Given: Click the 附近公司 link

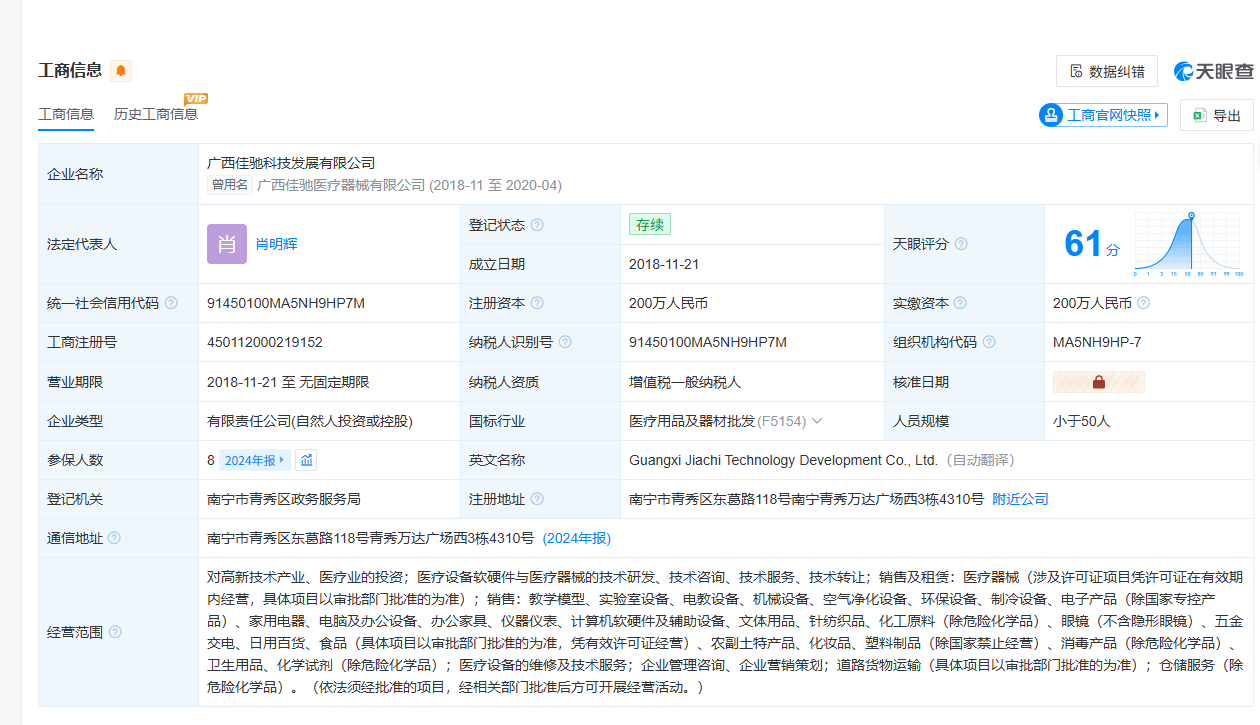Looking at the screenshot, I should click(1020, 499).
